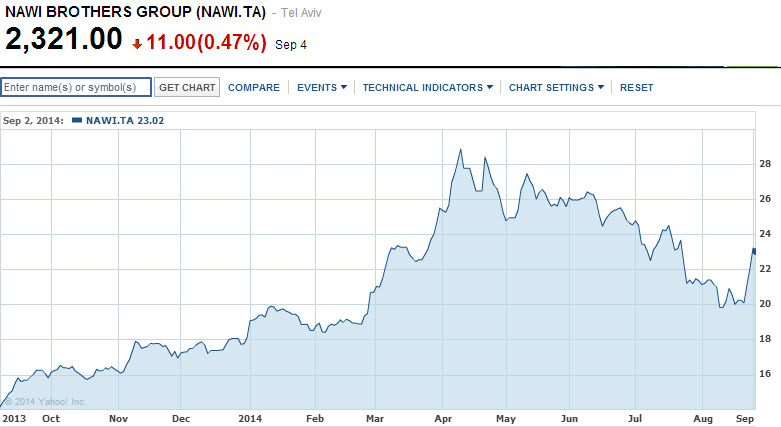Click the 2013 label on the time axis
Viewport: 781px width, 427px height.
[14, 419]
